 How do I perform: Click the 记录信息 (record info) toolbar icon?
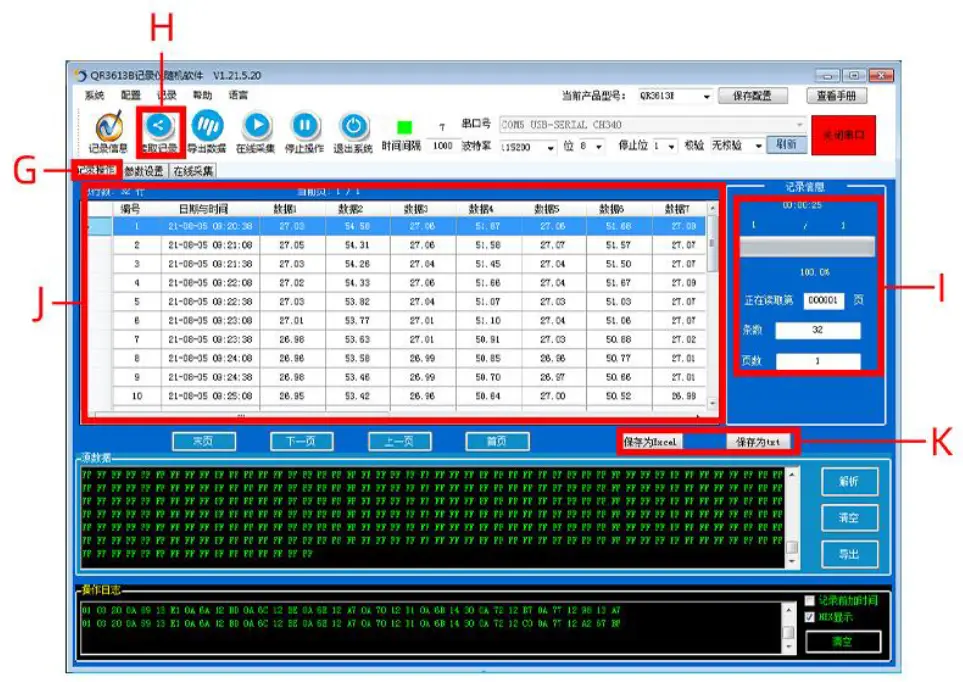109,127
